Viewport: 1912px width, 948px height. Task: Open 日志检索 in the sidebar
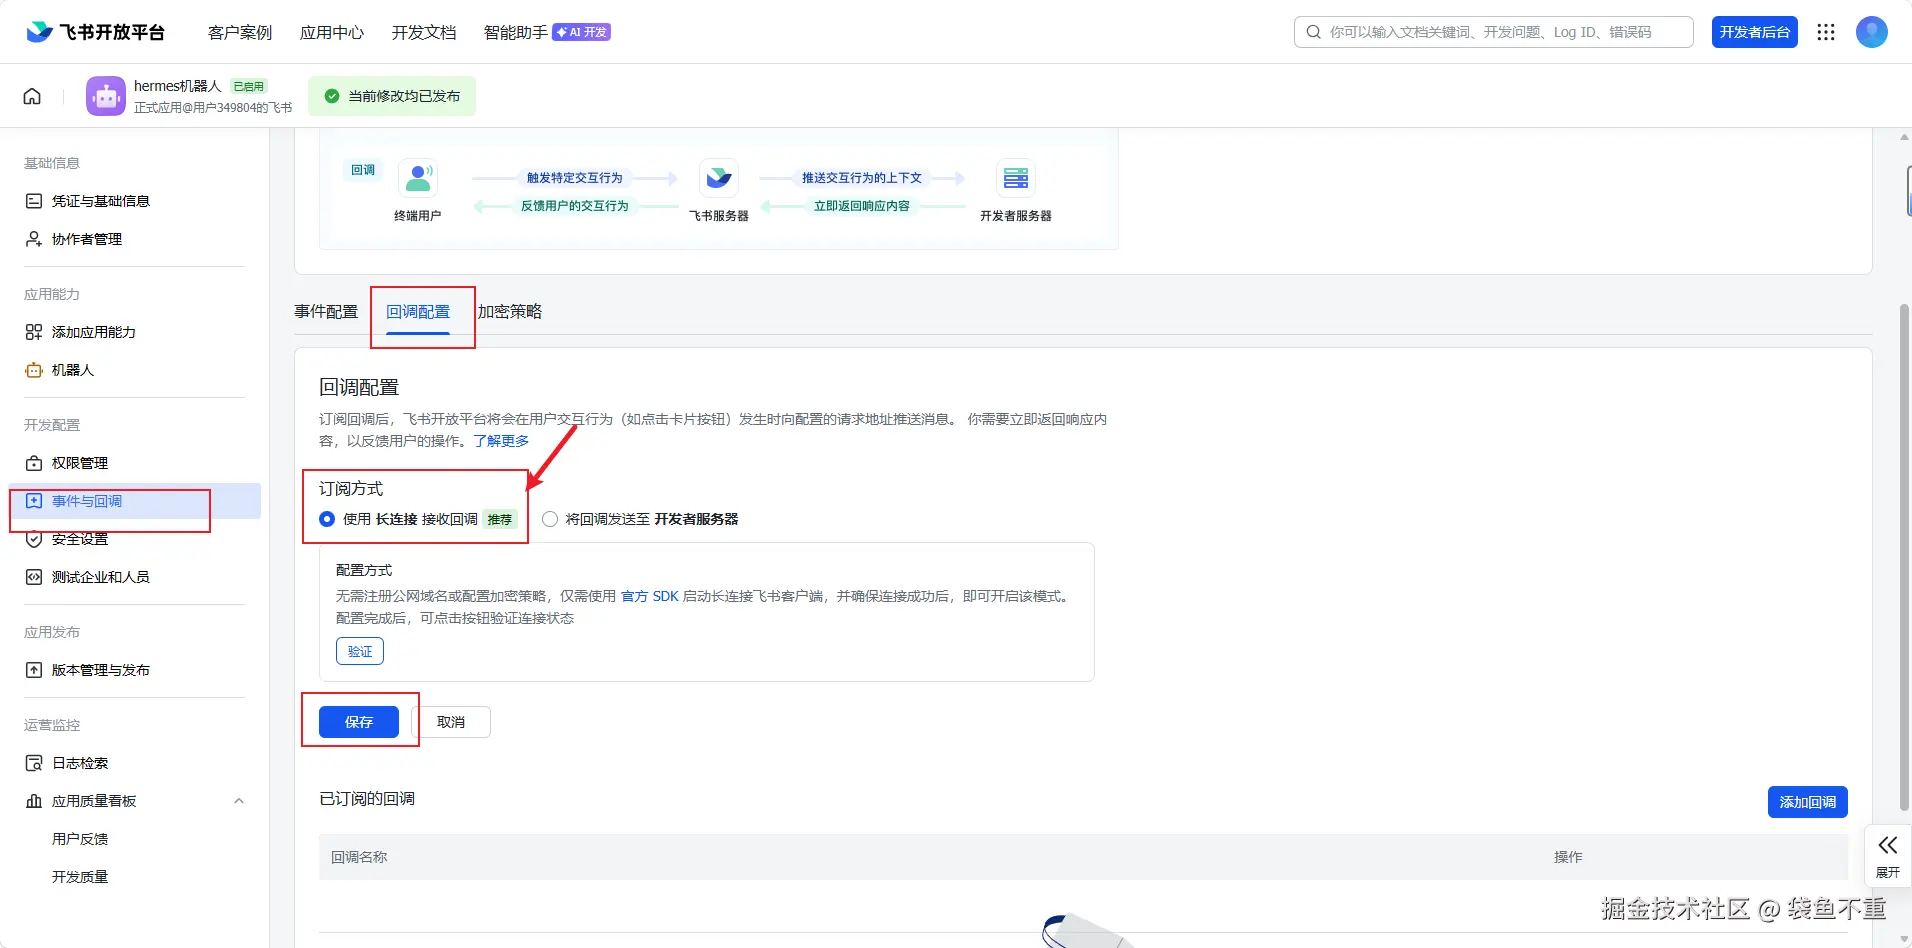click(x=80, y=763)
